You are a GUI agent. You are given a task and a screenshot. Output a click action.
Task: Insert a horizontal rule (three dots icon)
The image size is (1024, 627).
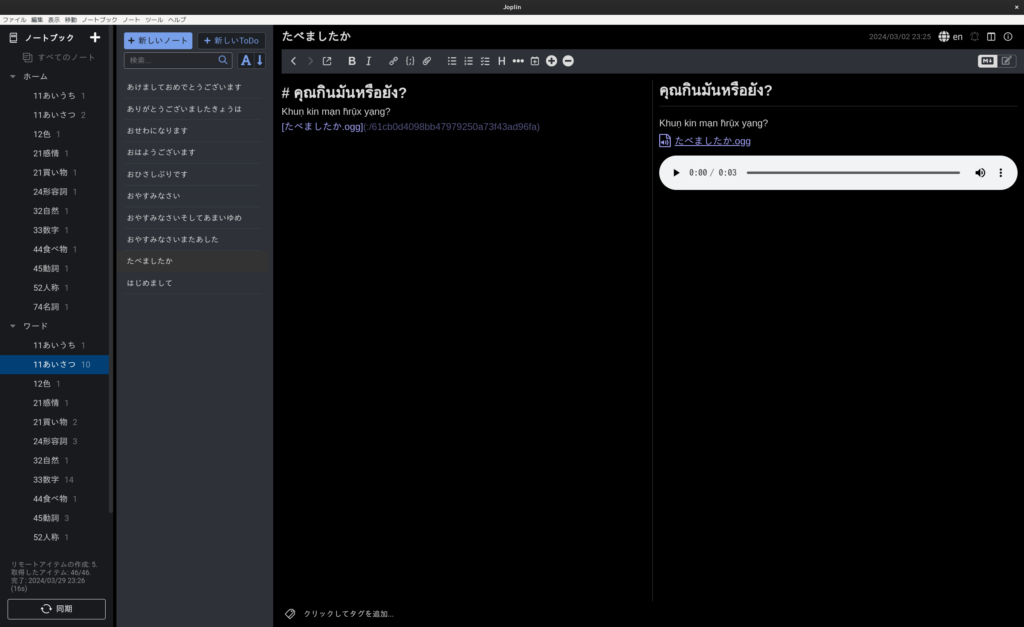[518, 61]
